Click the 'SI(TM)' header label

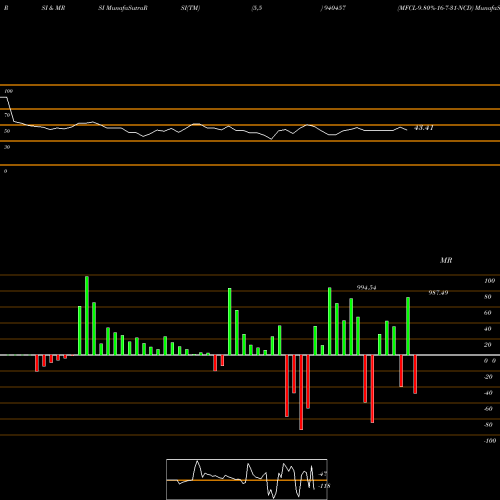click(190, 8)
